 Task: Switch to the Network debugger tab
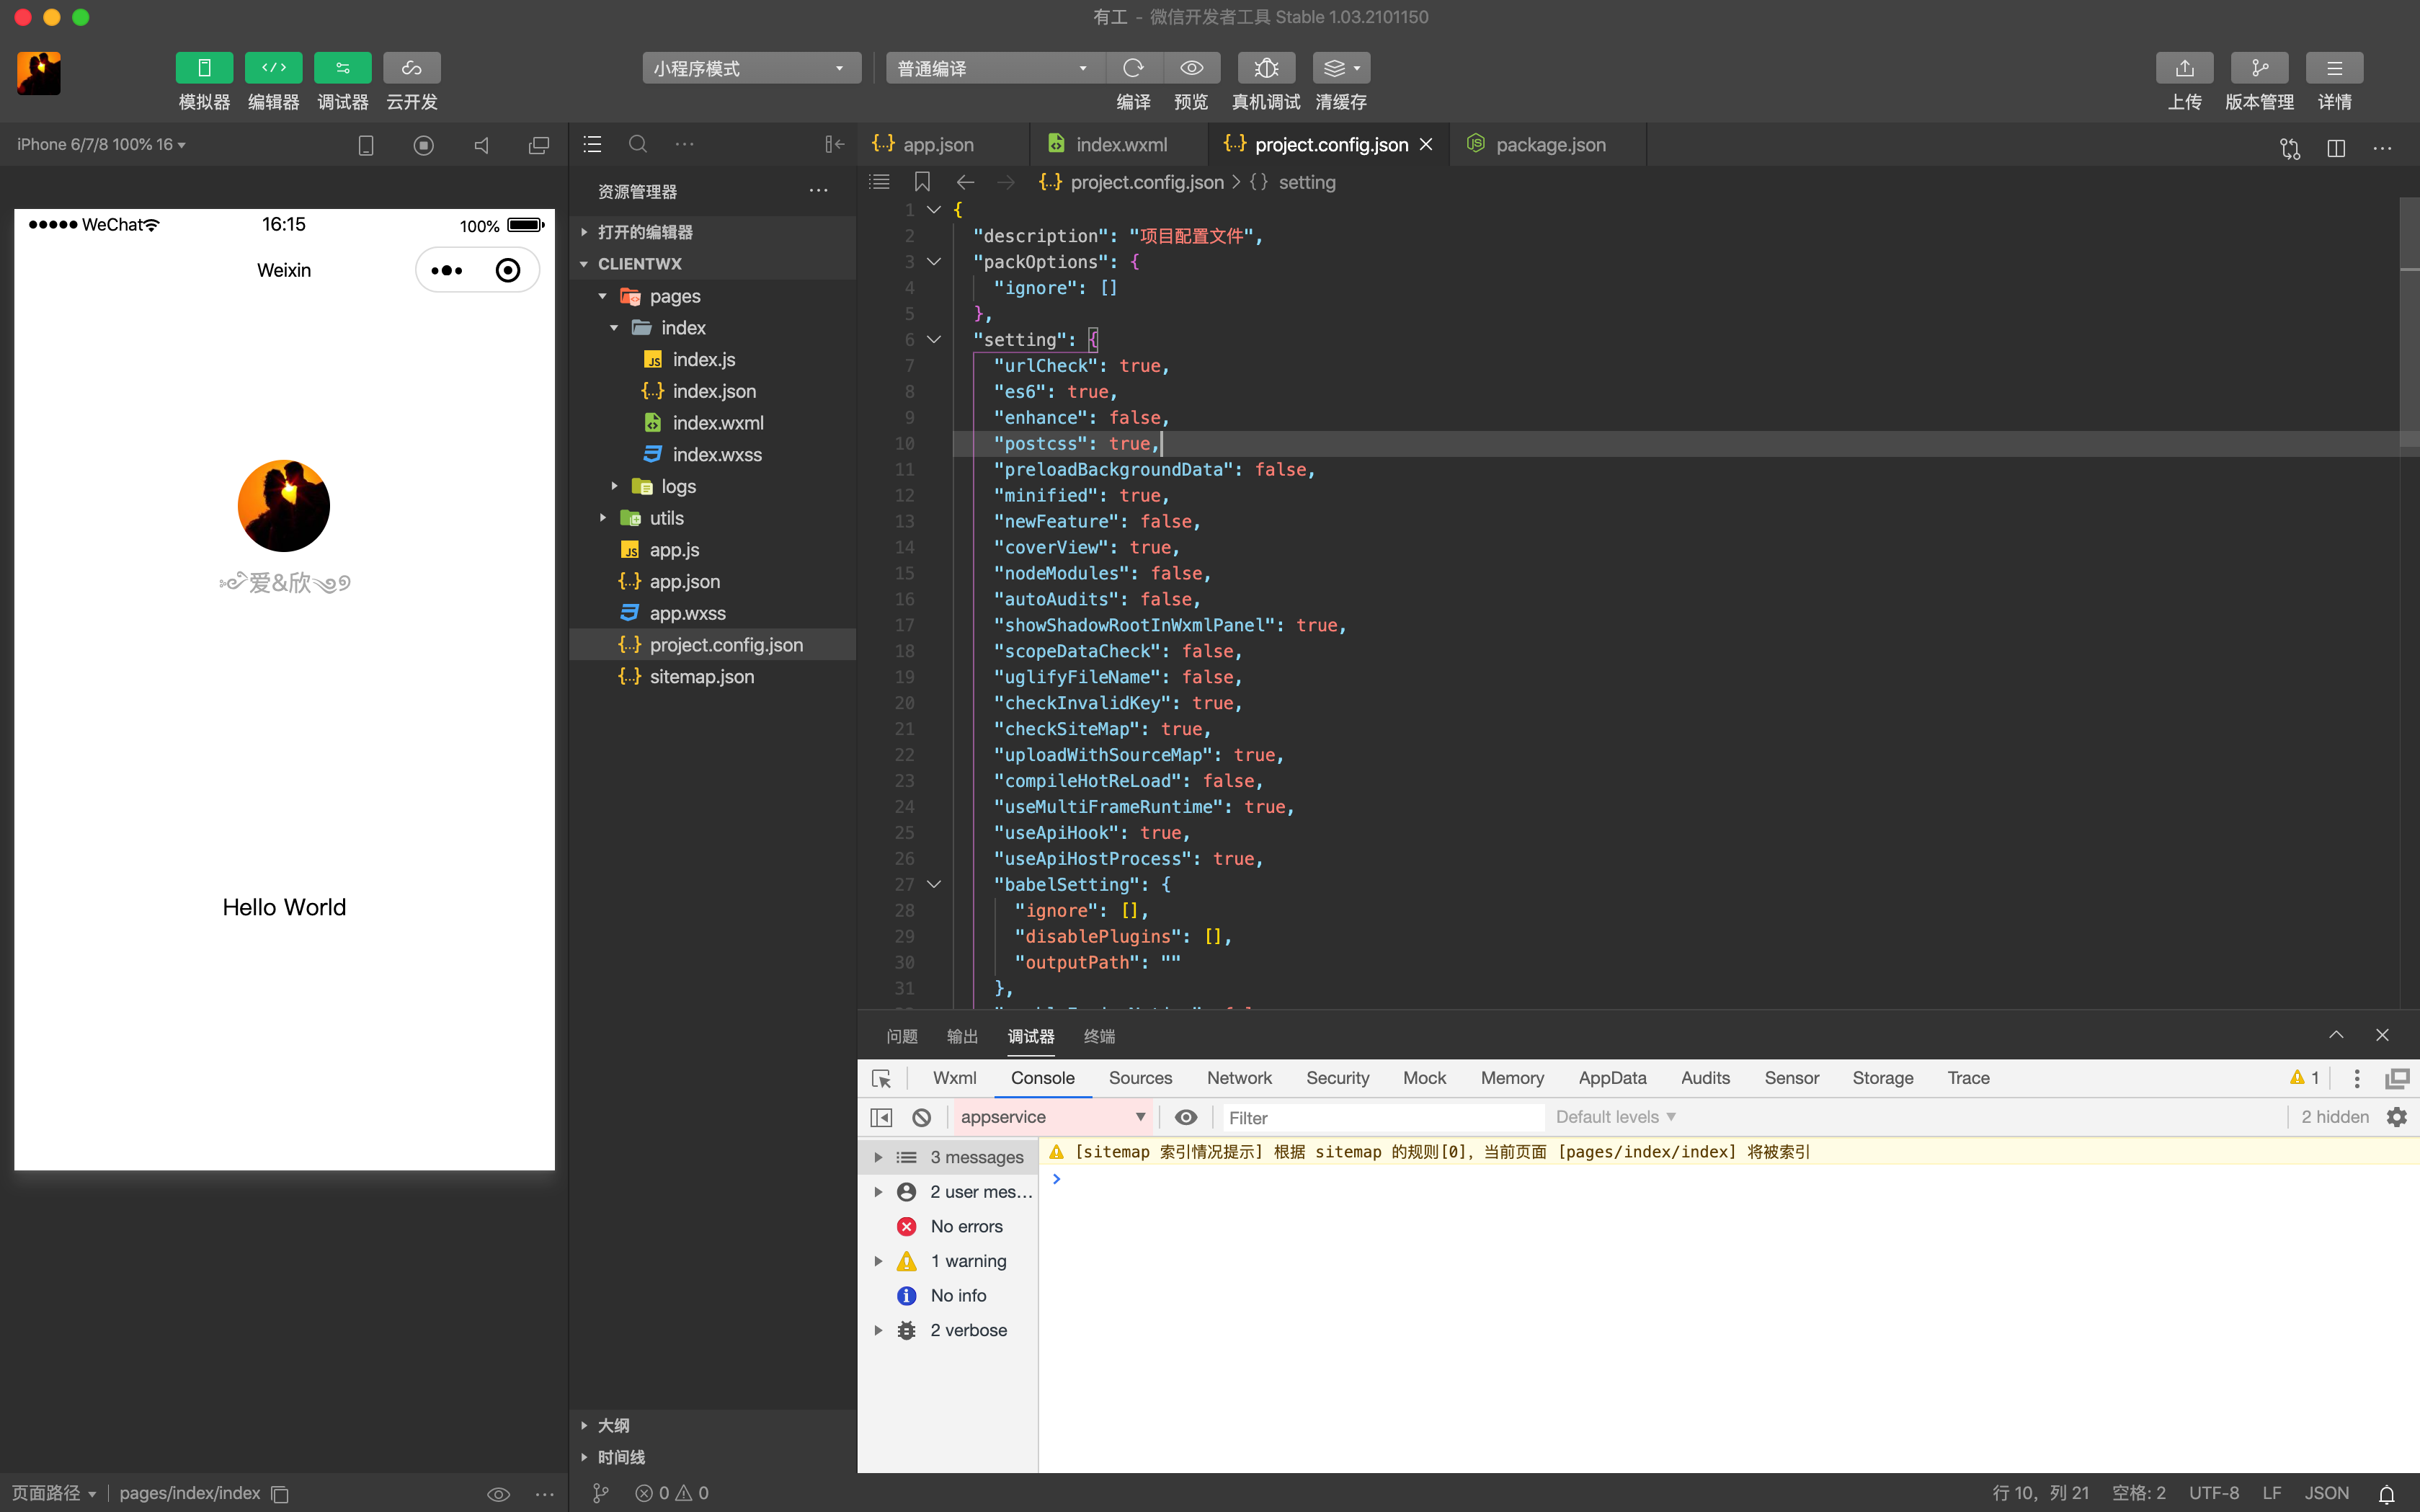[x=1239, y=1078]
